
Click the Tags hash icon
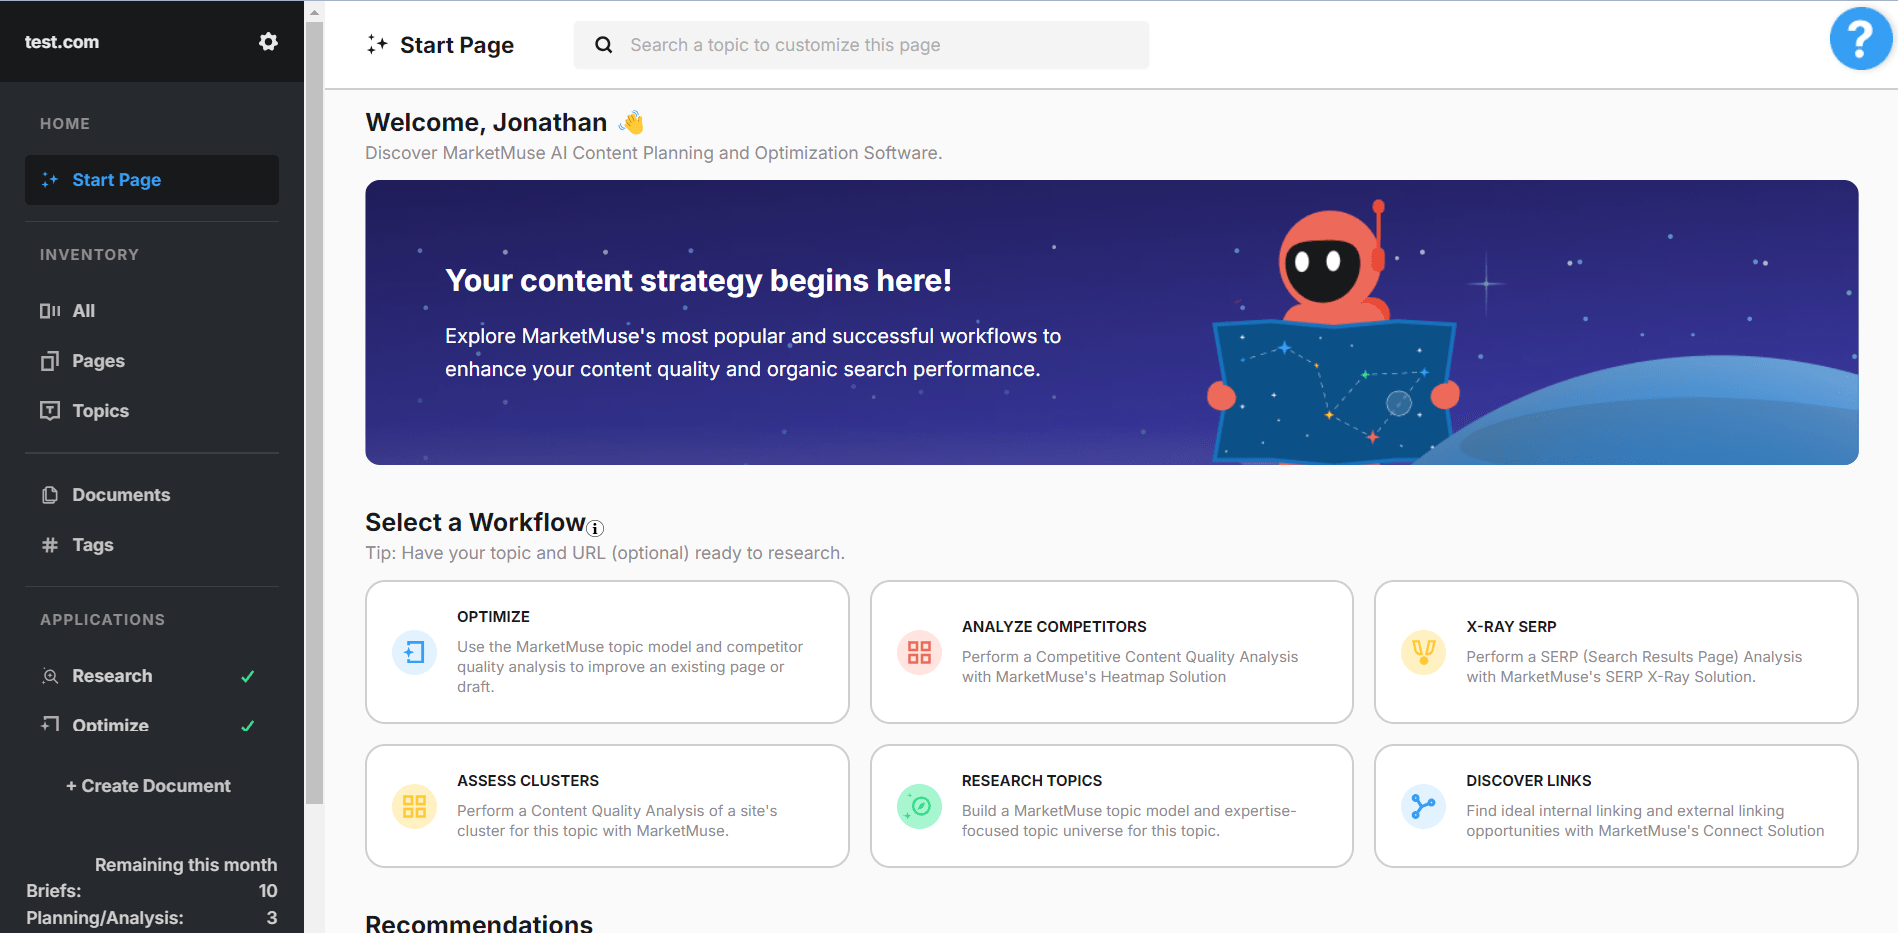50,545
